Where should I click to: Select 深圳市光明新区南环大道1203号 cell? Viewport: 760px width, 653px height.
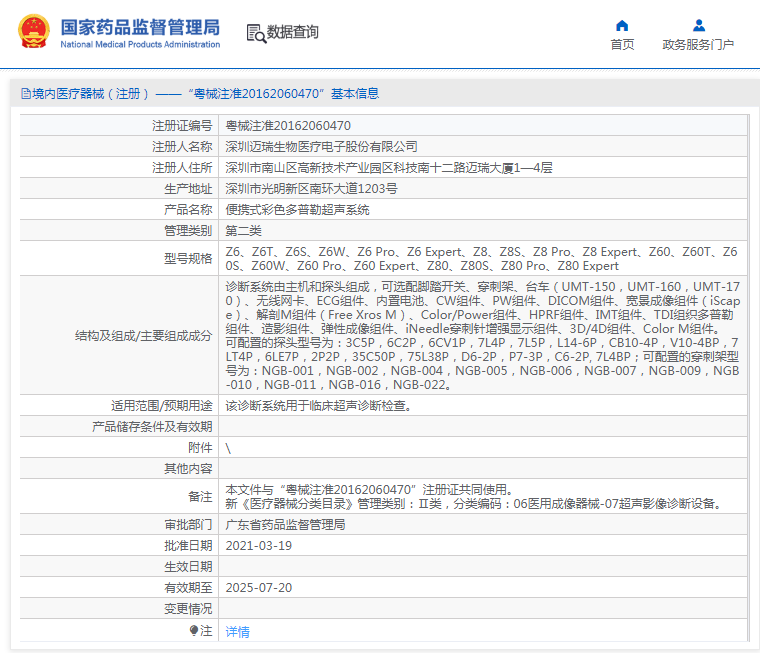click(311, 189)
